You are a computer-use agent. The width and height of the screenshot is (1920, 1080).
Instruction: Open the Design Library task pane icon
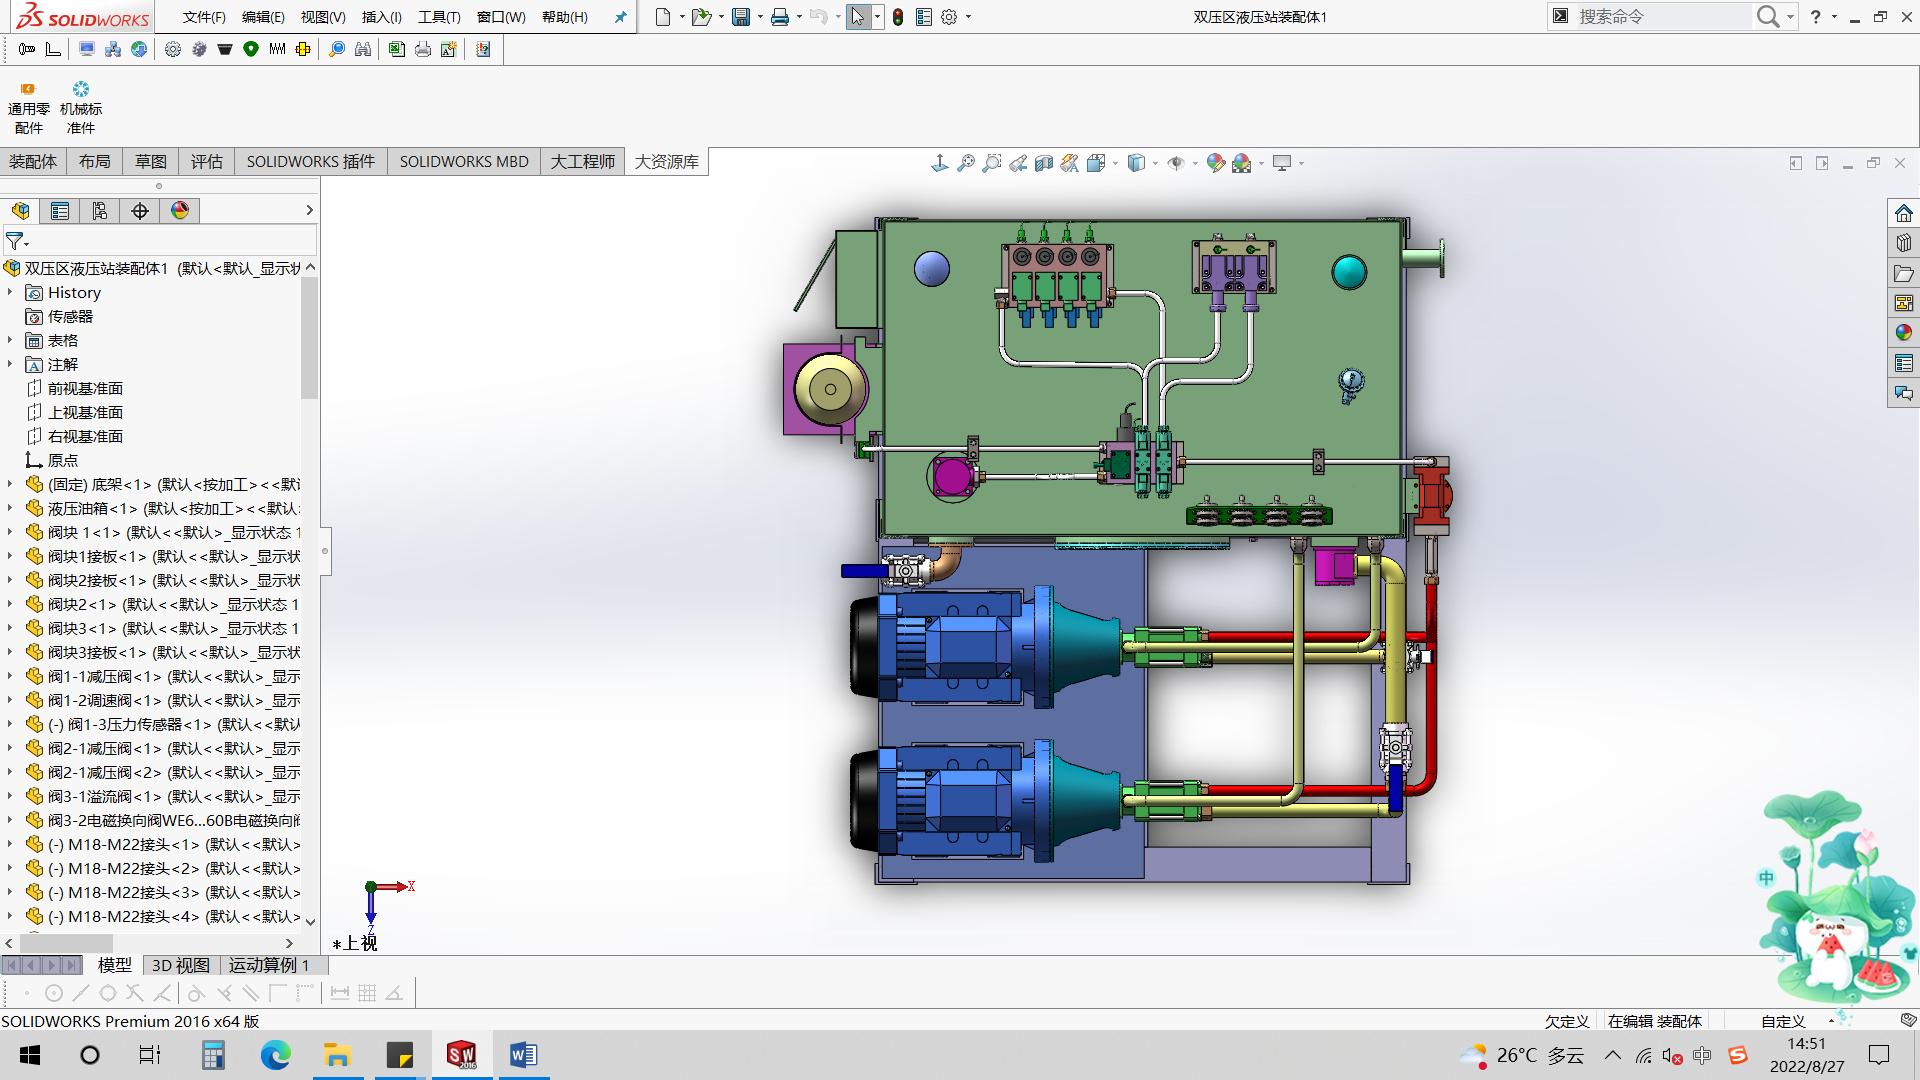click(x=1903, y=244)
